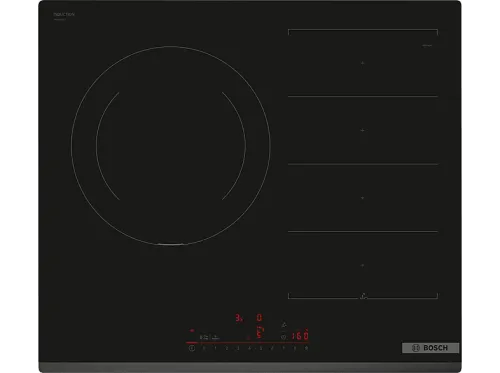Tap the bottom flex zone cross marker
500x373 pixels.
pyautogui.click(x=363, y=265)
